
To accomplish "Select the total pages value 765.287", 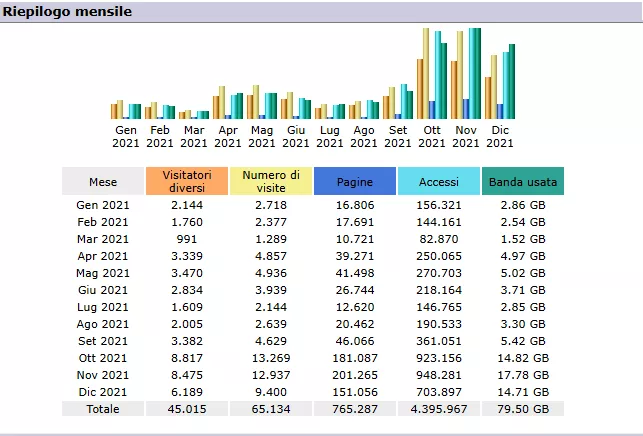I will pyautogui.click(x=354, y=409).
